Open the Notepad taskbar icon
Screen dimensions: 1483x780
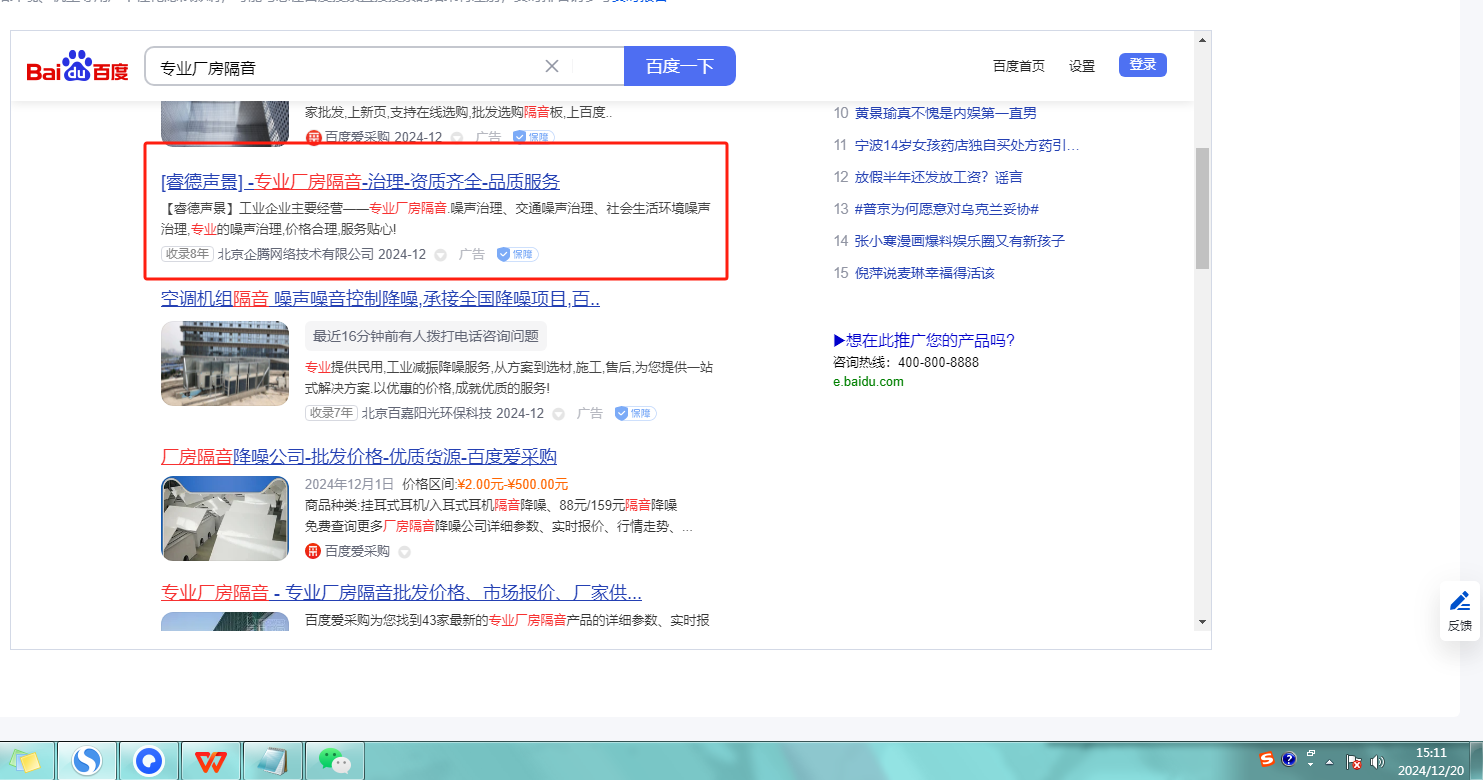point(272,761)
